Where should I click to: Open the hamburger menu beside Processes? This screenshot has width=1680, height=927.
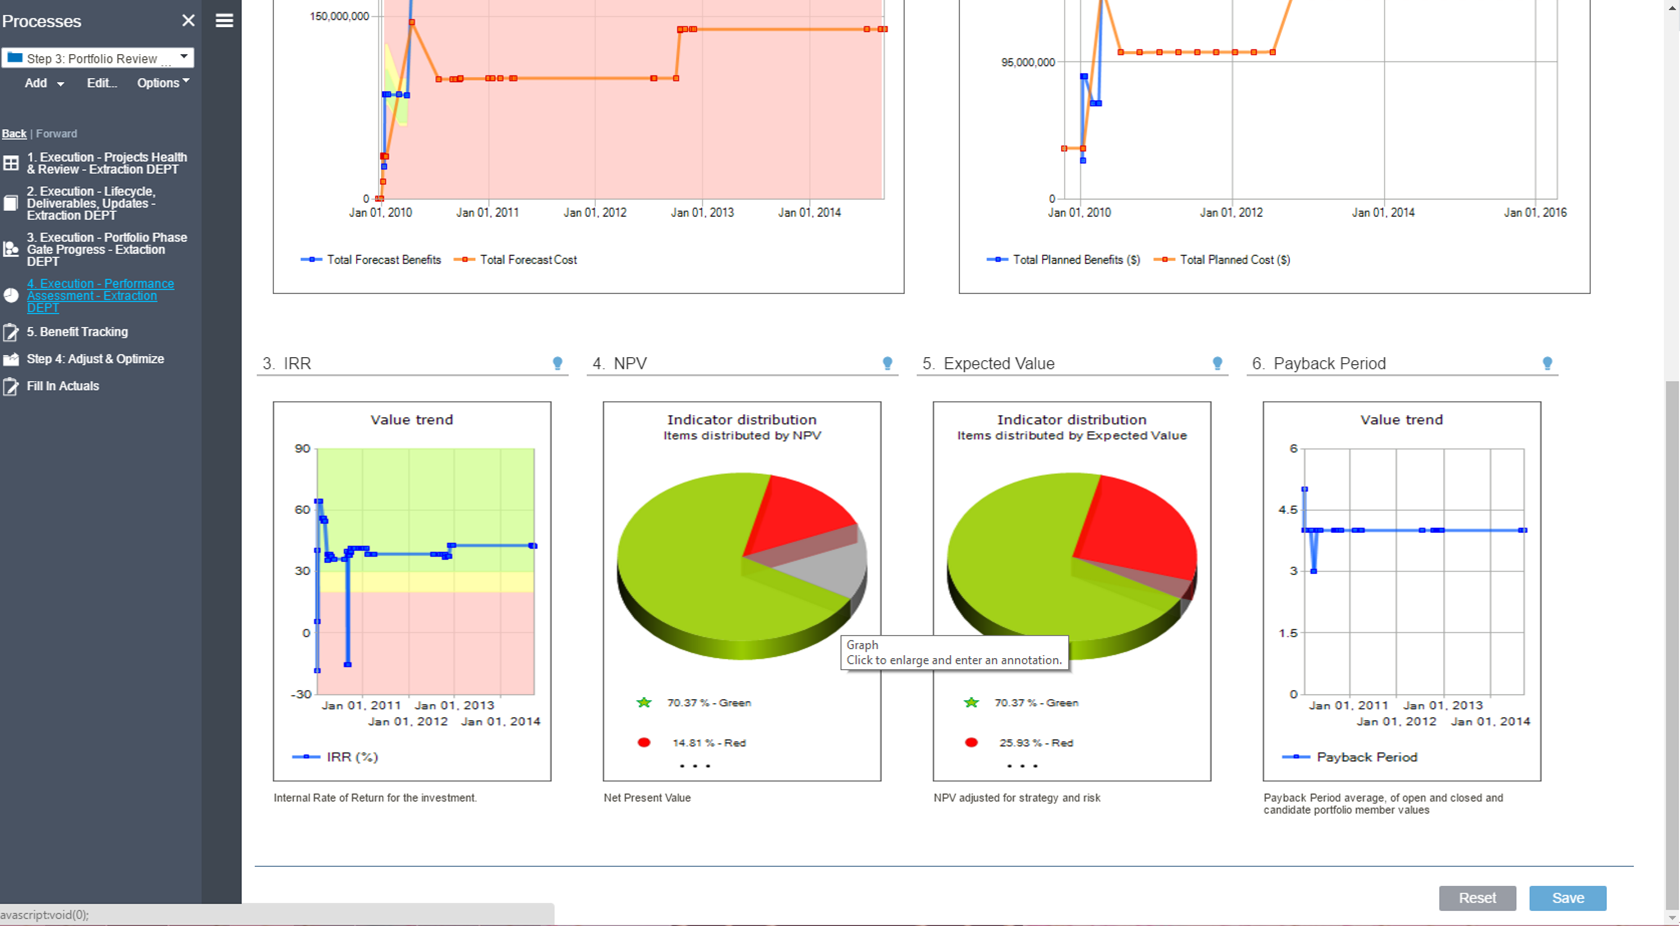224,20
